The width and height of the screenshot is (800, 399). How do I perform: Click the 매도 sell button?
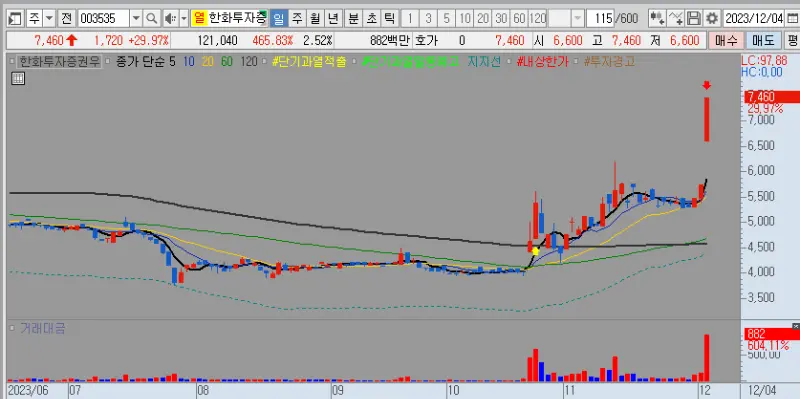pos(763,40)
